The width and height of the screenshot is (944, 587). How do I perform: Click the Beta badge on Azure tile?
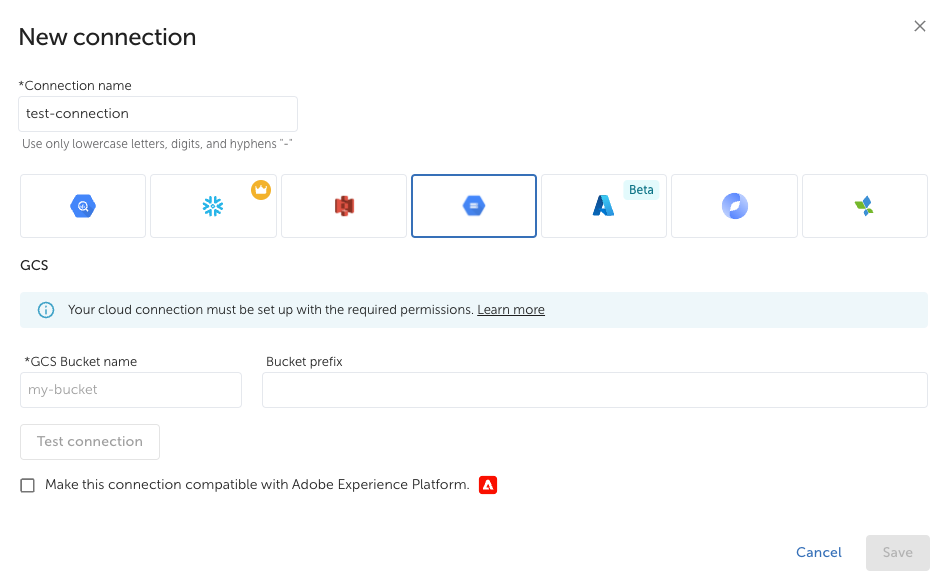click(641, 190)
